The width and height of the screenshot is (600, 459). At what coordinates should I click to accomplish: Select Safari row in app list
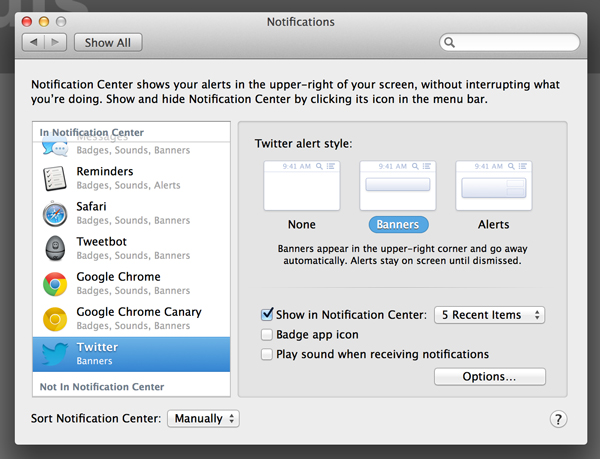[131, 213]
